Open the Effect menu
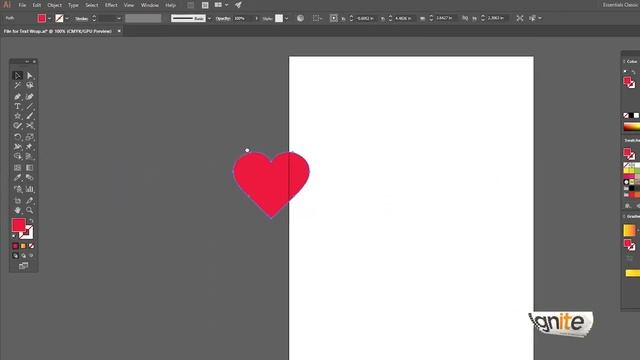This screenshot has height=360, width=640. point(111,5)
